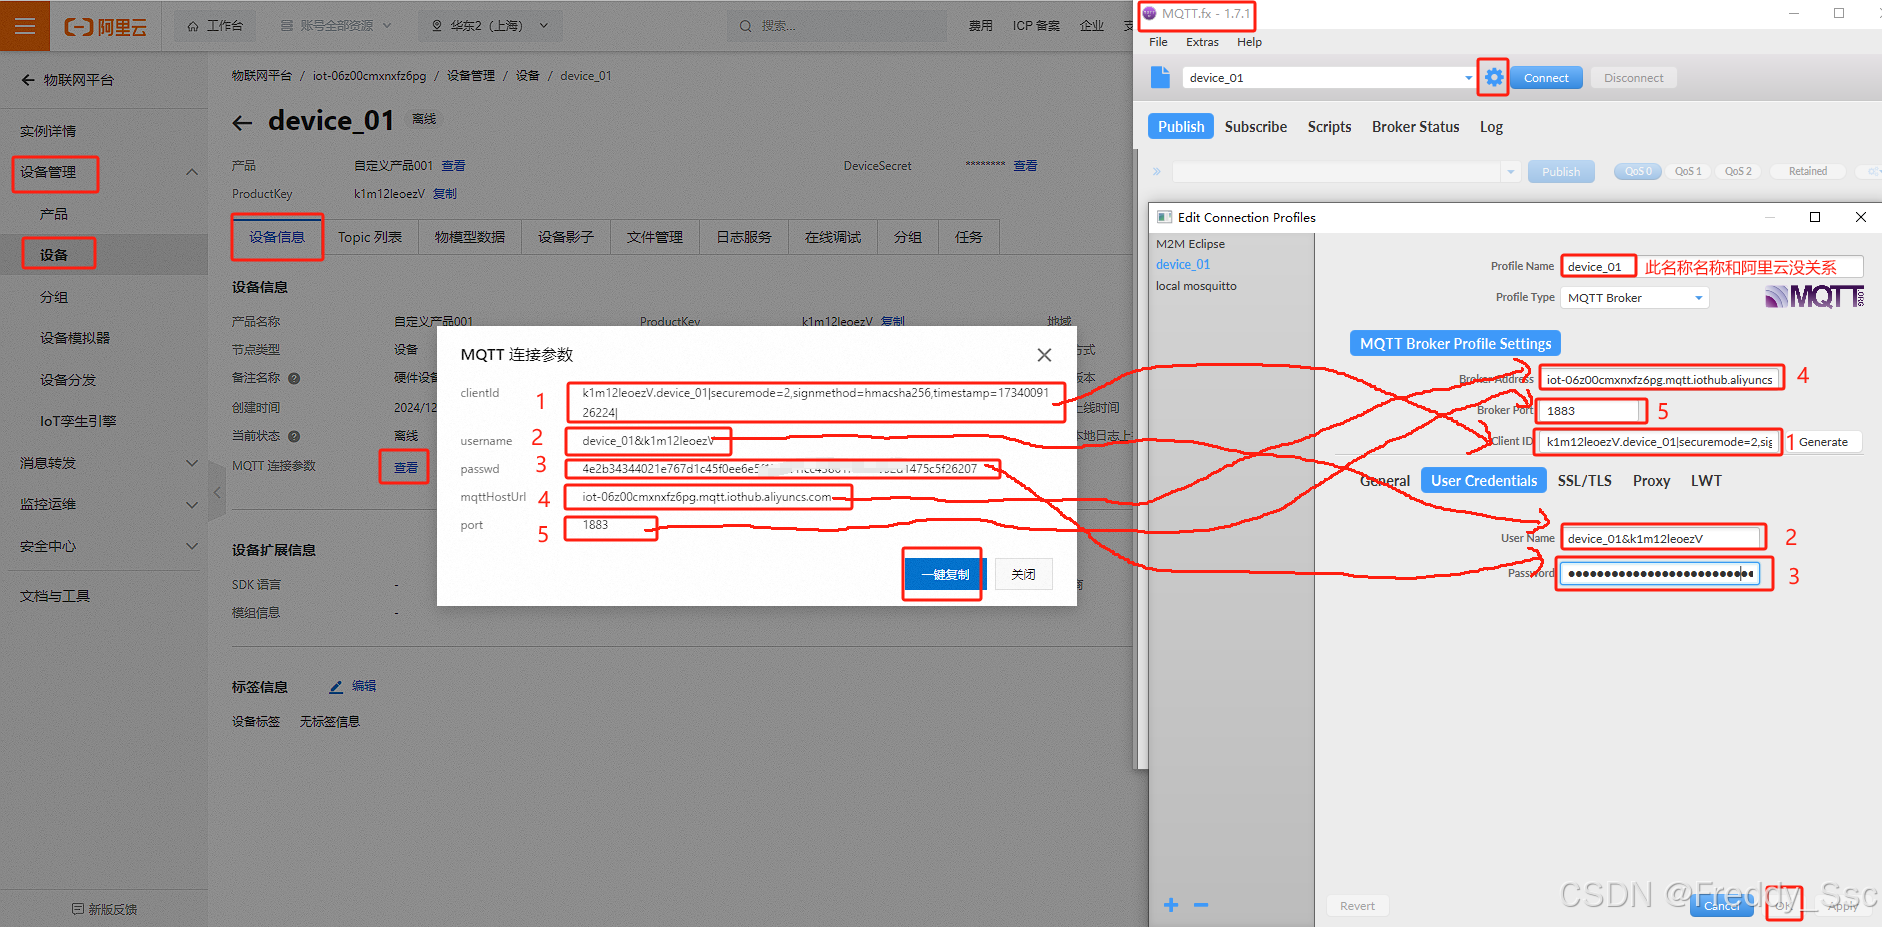Expand the 监控运维 sidebar section
The height and width of the screenshot is (927, 1882).
[191, 505]
